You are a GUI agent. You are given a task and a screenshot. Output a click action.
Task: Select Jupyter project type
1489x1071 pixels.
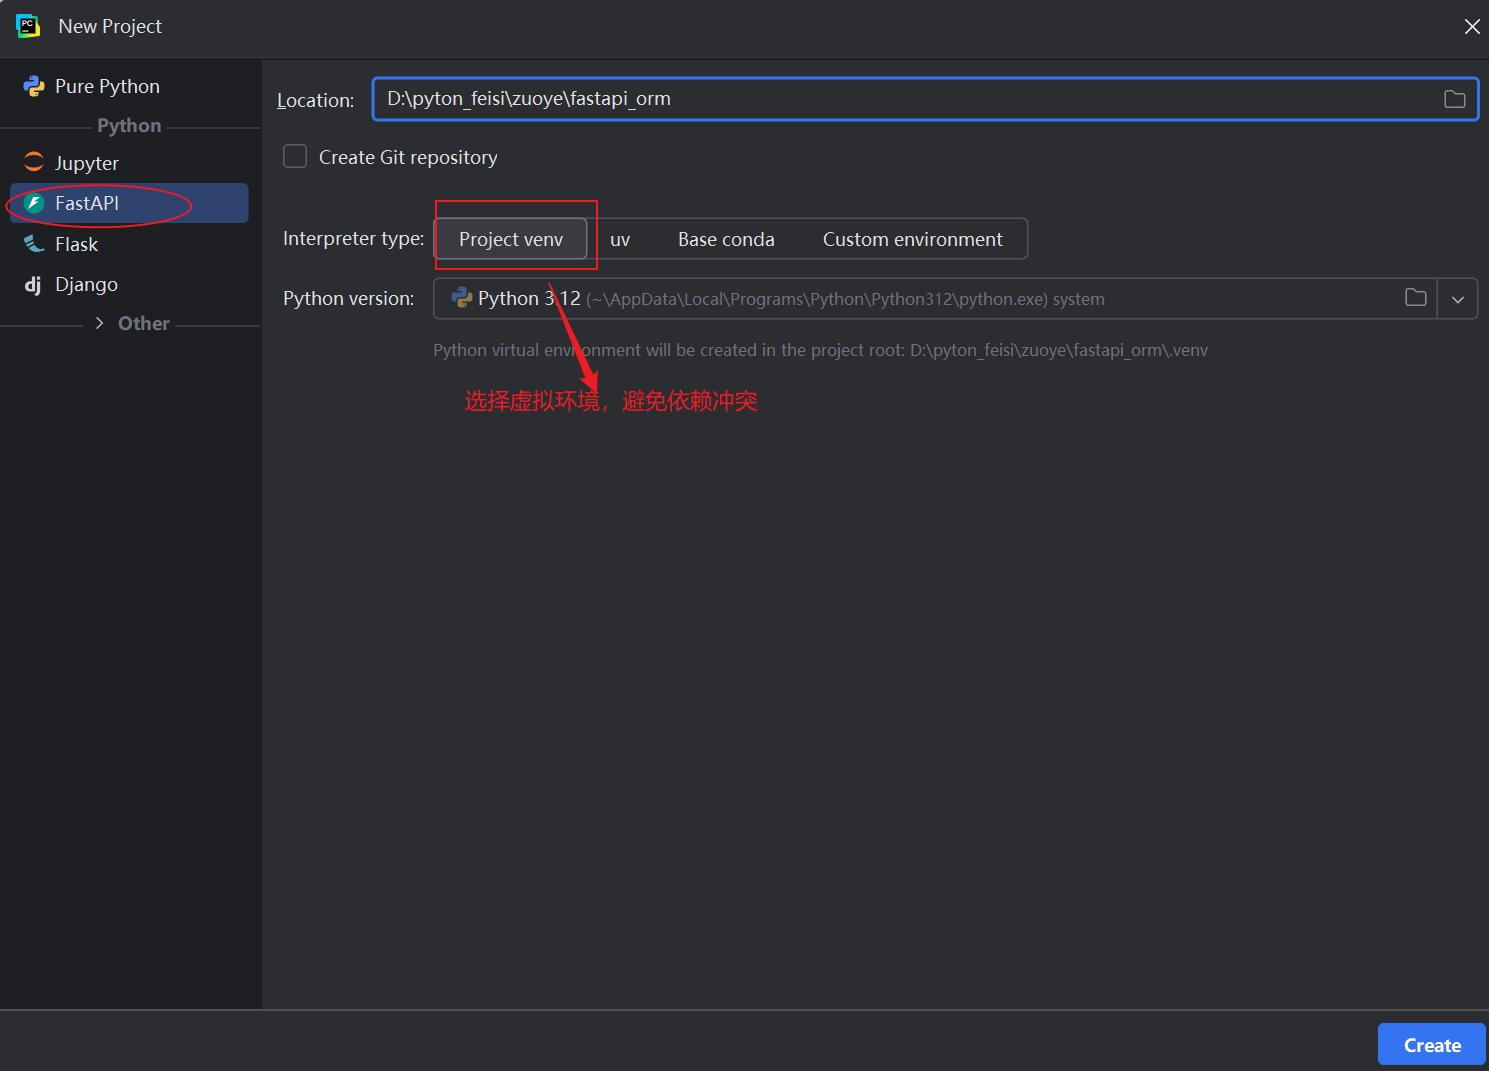tap(129, 163)
